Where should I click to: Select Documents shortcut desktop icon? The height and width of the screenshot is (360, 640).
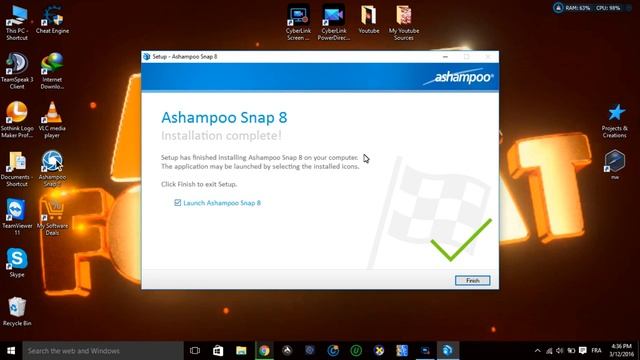point(17,169)
